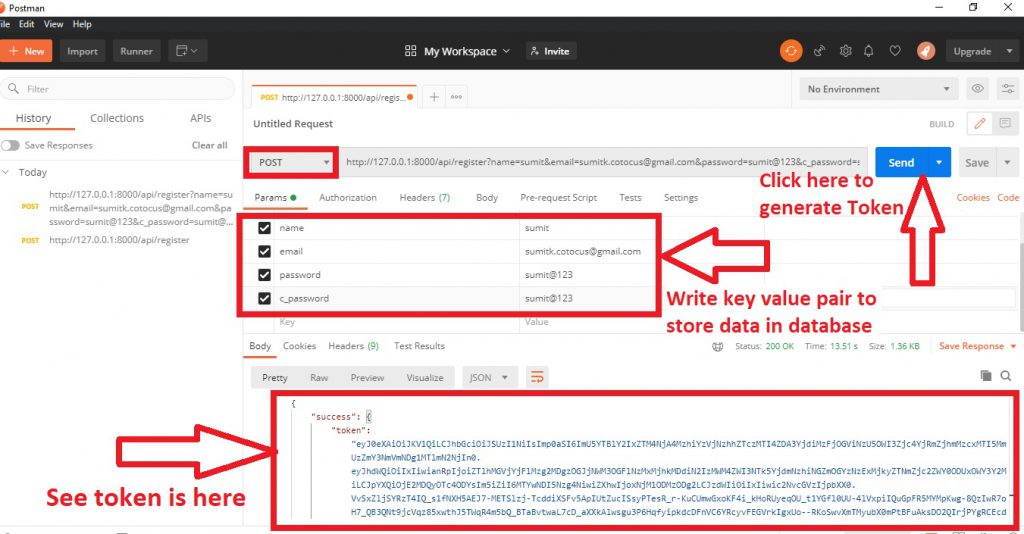
Task: Click the environment quick look eye icon
Action: point(978,89)
